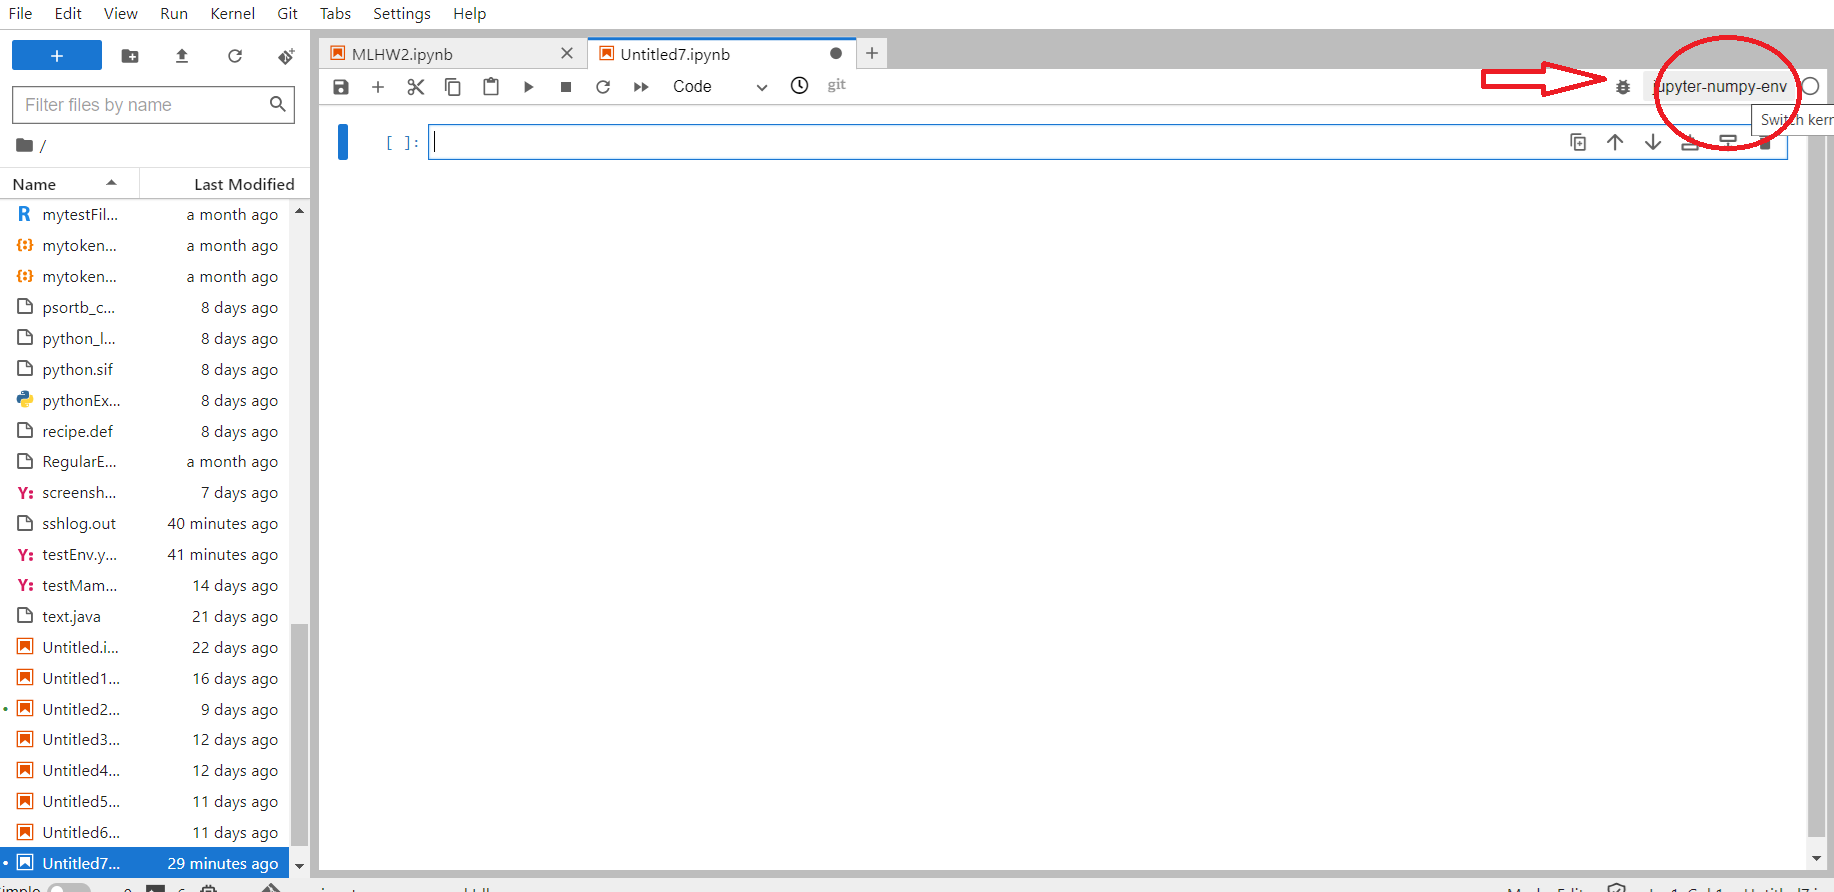Switch kernel via jupyter-numpy-env button
The height and width of the screenshot is (892, 1834).
[1720, 87]
